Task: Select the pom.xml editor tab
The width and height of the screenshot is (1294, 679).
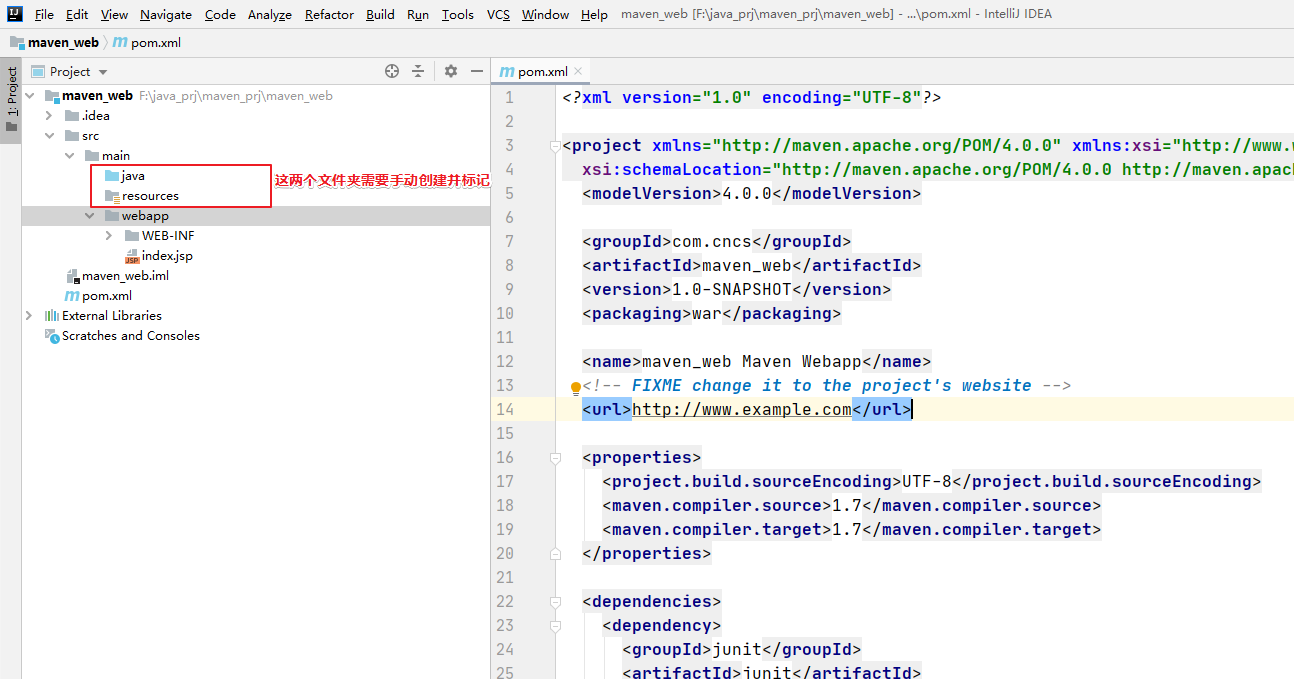Action: point(541,71)
